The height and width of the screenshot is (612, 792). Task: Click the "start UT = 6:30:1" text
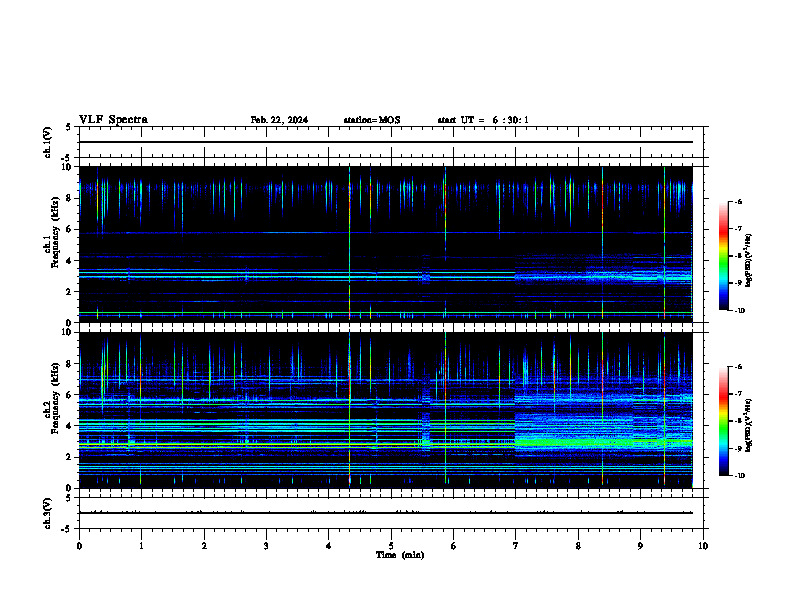click(483, 120)
